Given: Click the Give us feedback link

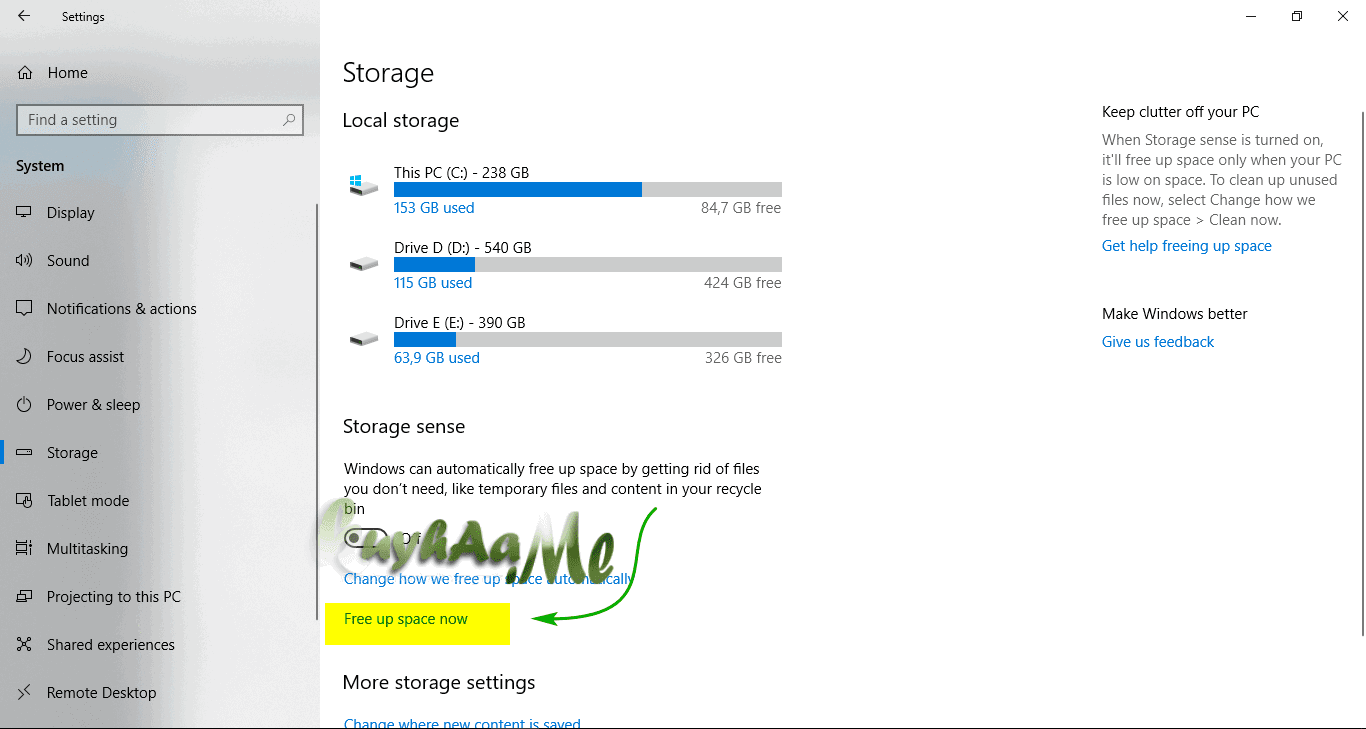Looking at the screenshot, I should pos(1158,342).
